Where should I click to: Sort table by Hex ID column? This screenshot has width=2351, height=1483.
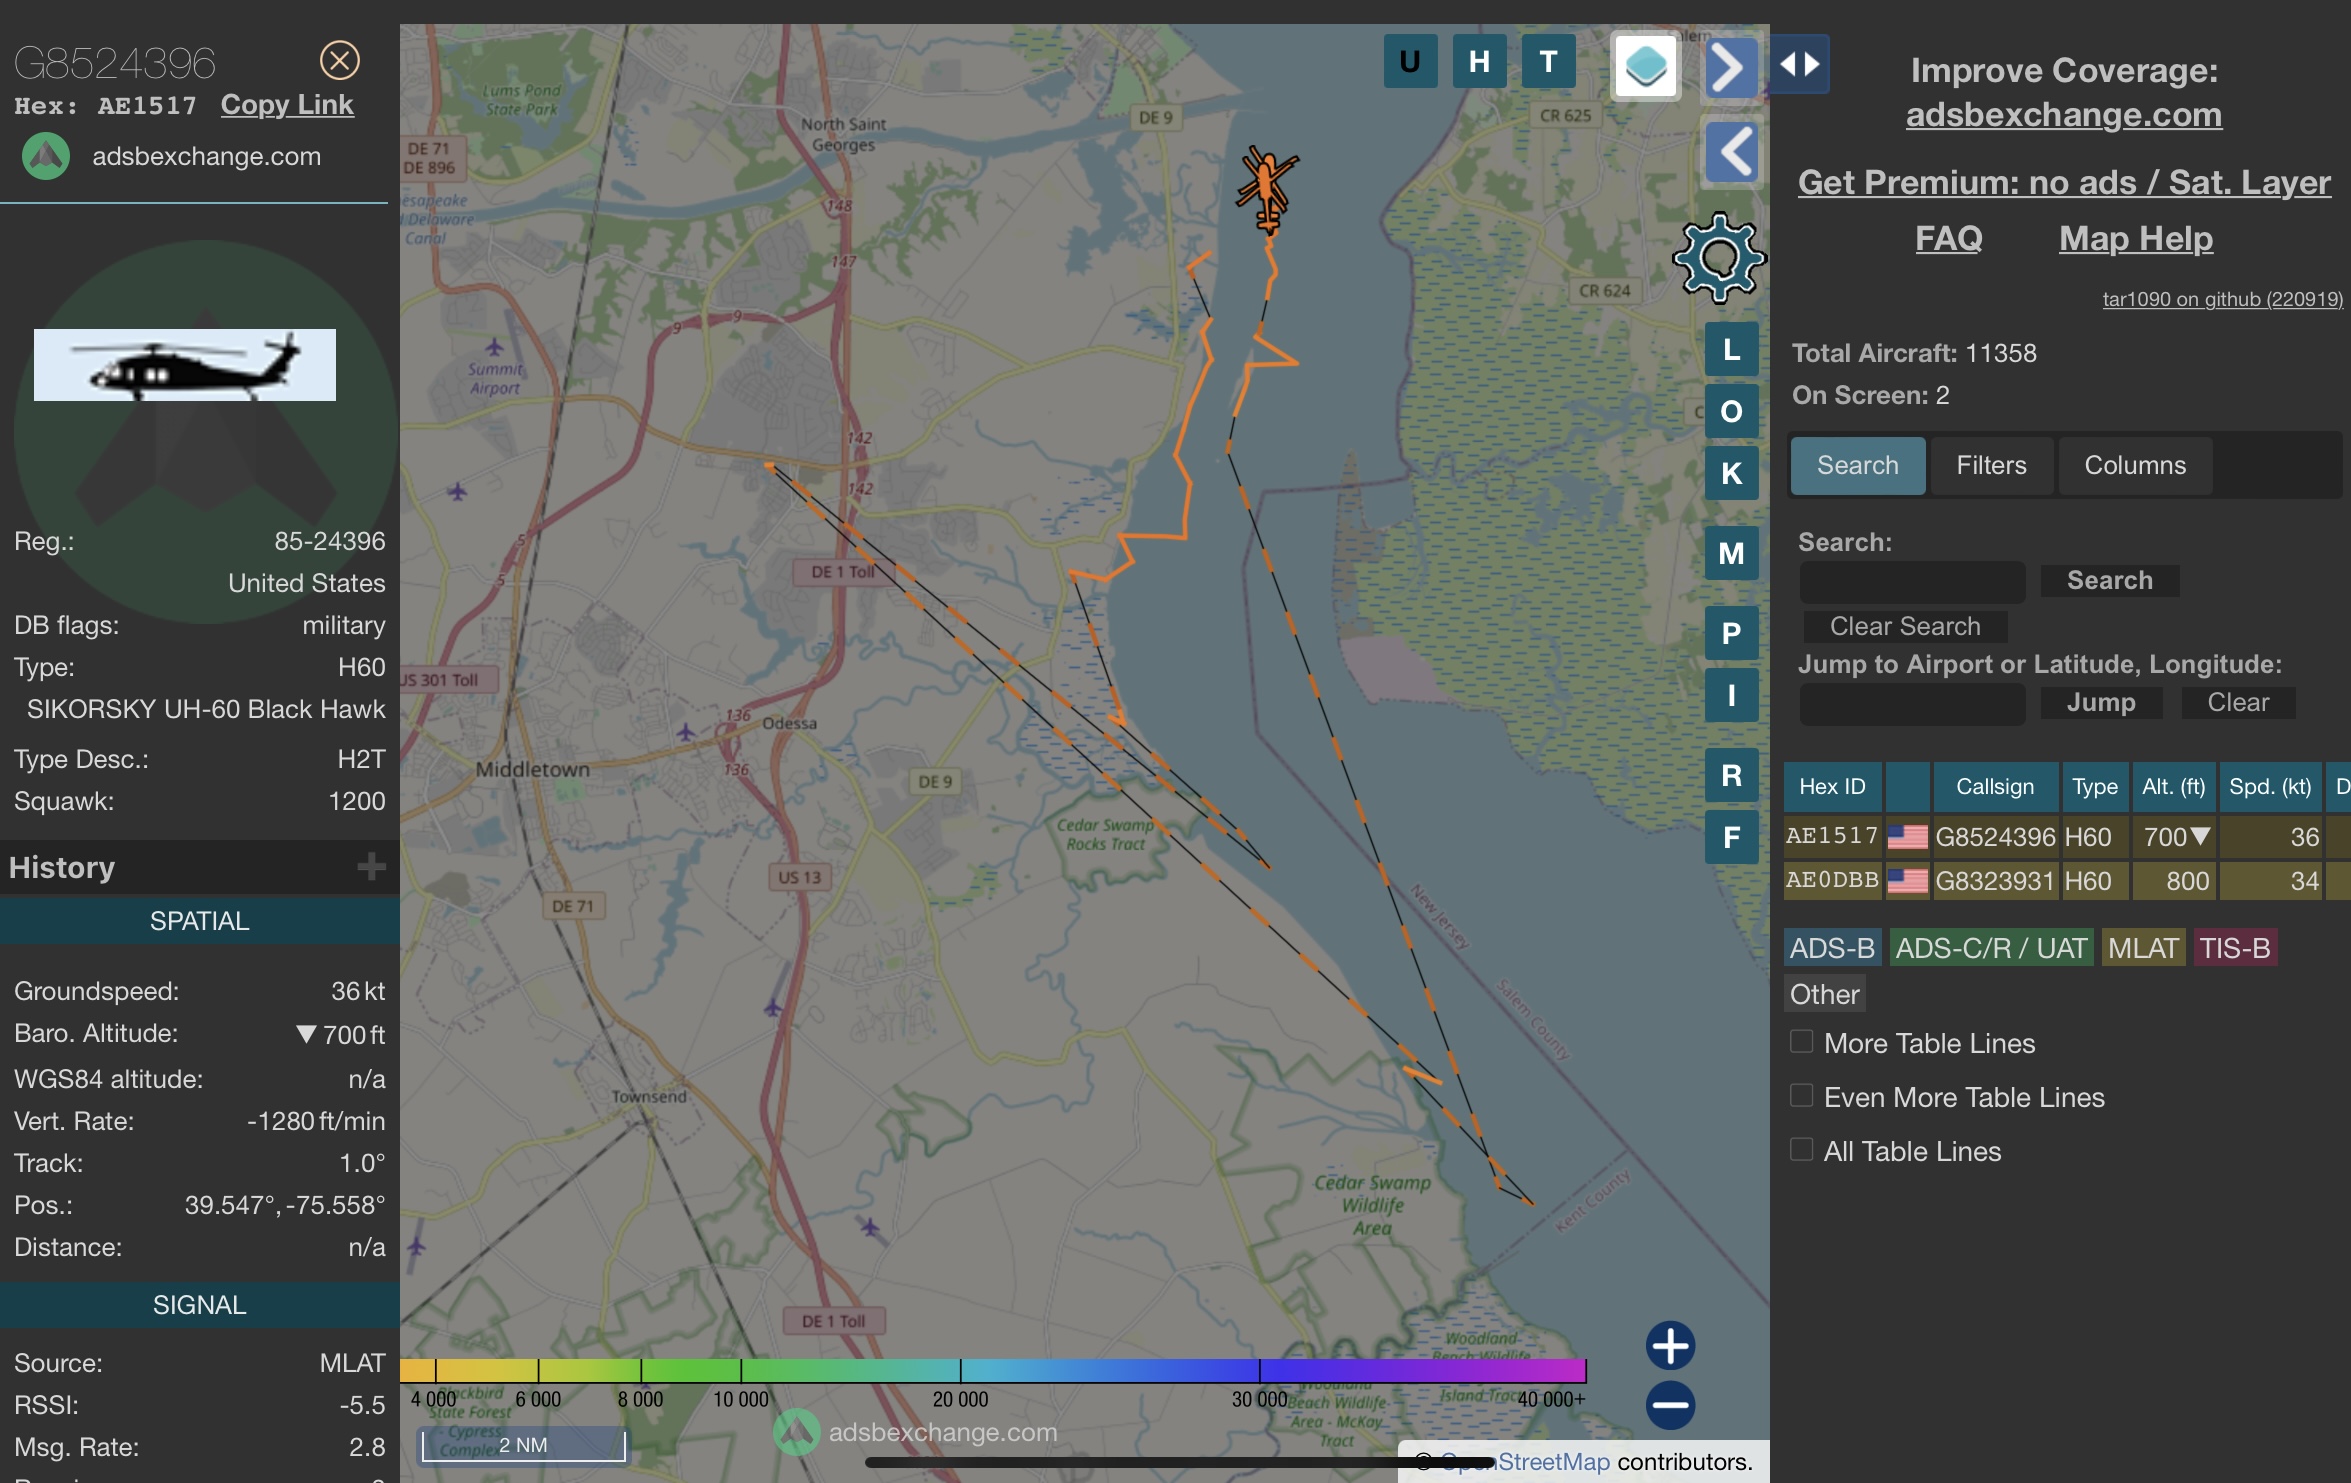pyautogui.click(x=1832, y=787)
